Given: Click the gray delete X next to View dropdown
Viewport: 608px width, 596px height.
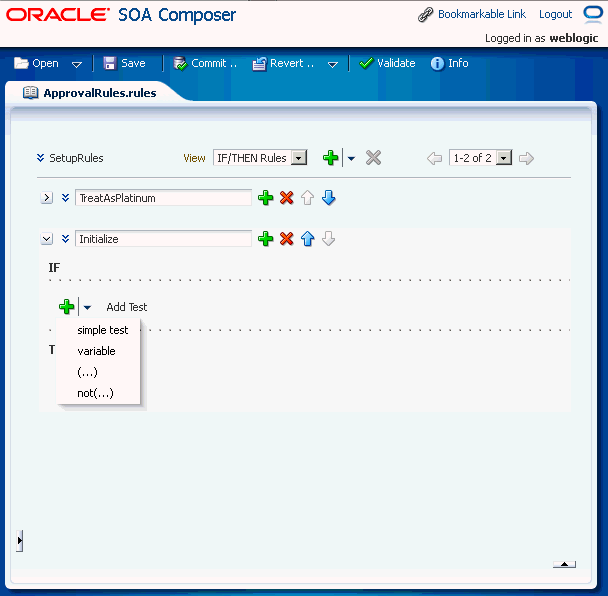Looking at the screenshot, I should 373,158.
